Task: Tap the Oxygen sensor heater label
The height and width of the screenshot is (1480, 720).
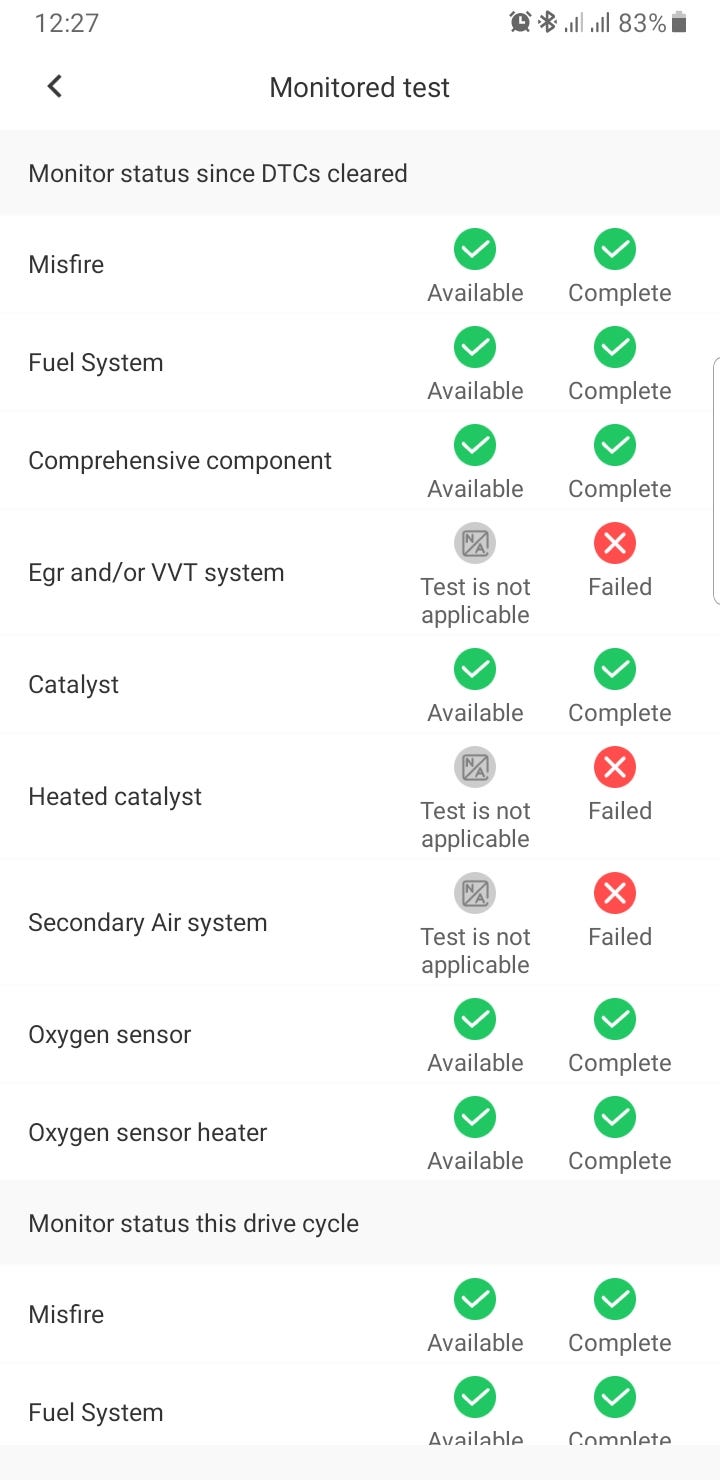Action: coord(148,1133)
